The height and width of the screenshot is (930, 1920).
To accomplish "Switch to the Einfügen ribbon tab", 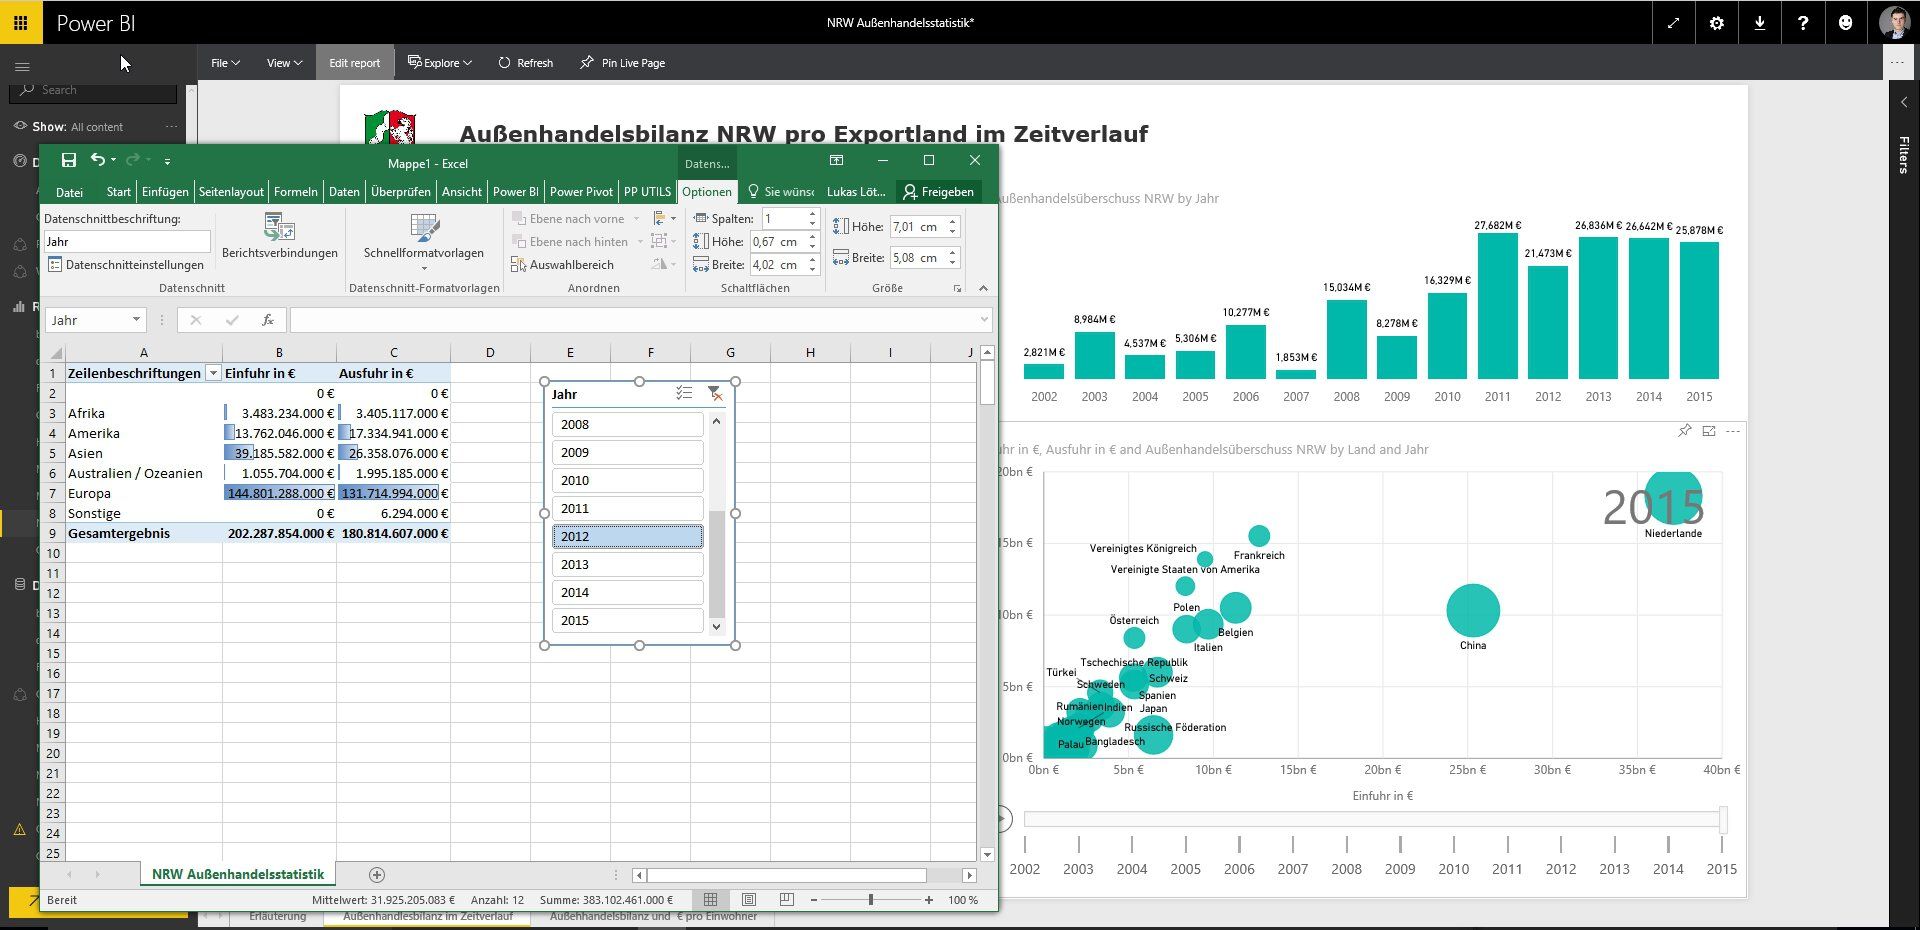I will (x=165, y=192).
